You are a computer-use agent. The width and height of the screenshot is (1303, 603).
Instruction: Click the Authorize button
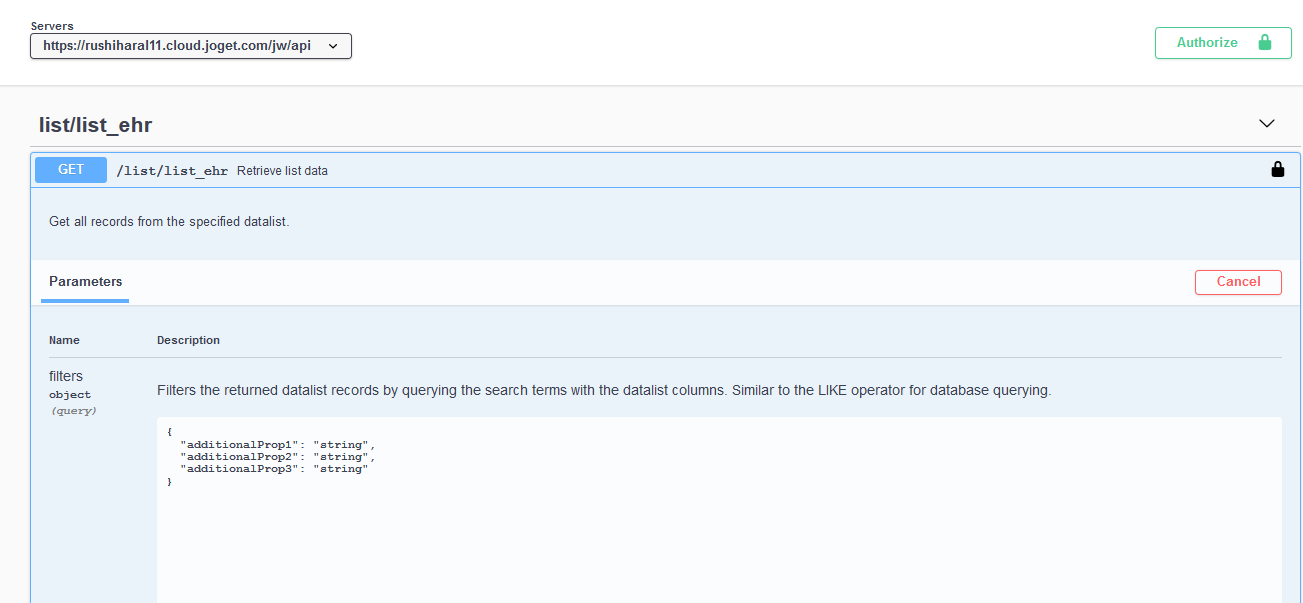coord(1206,43)
